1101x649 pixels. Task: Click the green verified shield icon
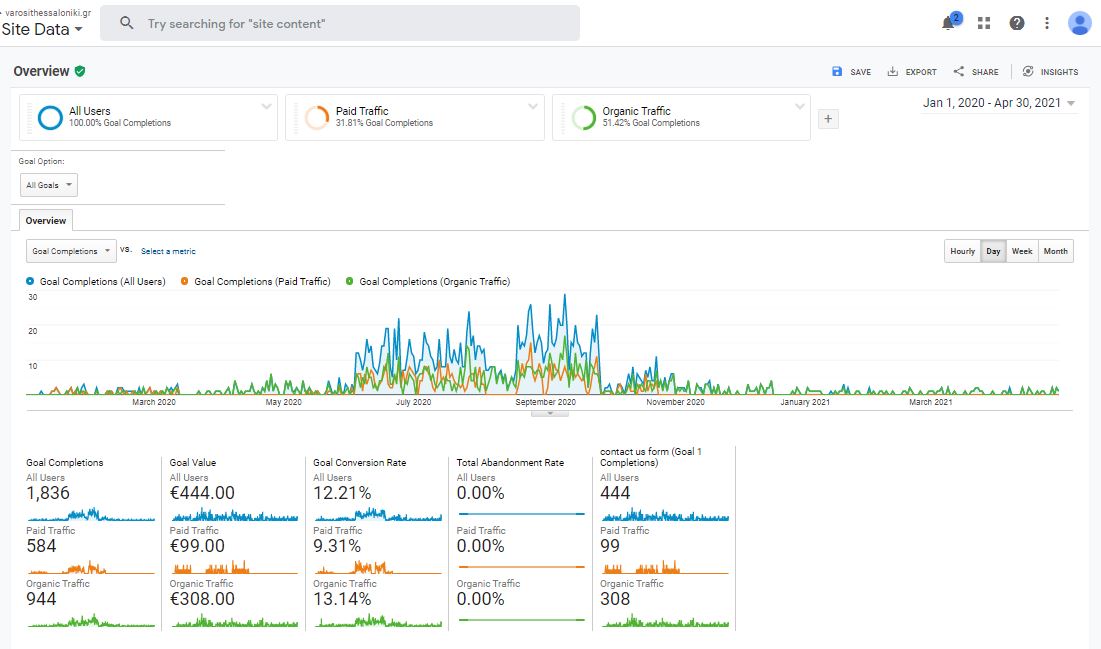80,71
